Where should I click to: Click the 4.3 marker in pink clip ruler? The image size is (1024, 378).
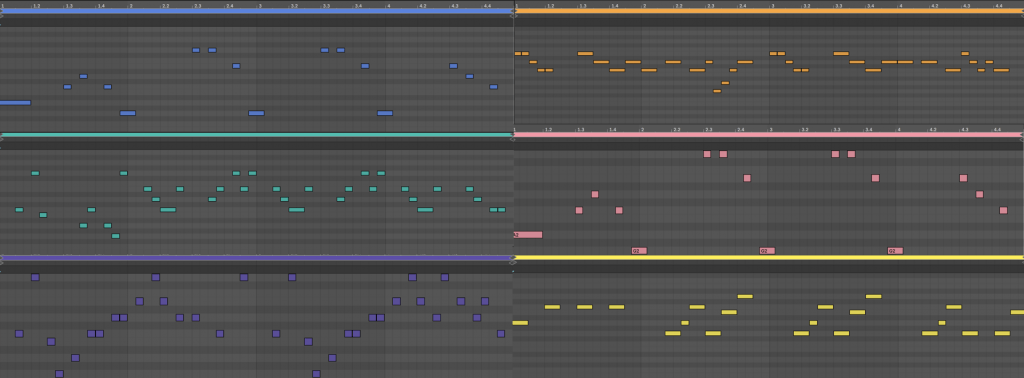(x=965, y=130)
